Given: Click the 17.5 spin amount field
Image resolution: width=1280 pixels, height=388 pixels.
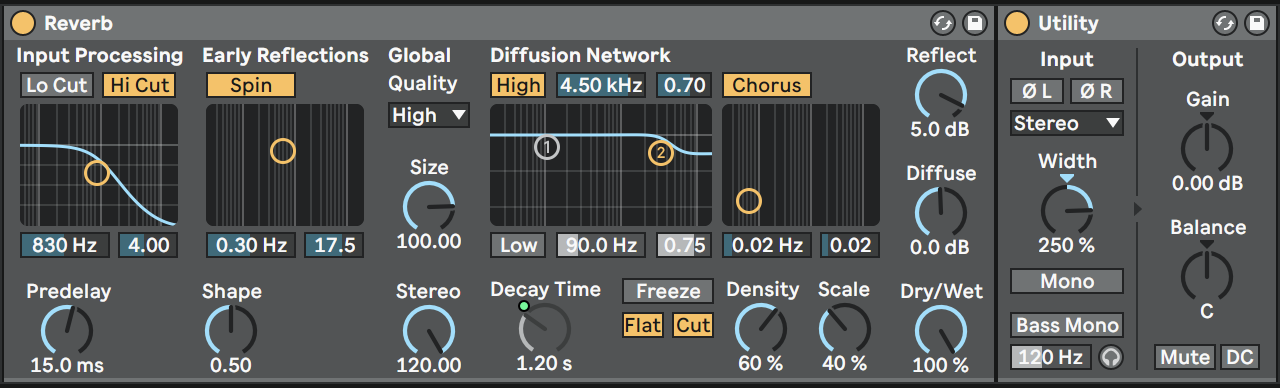Looking at the screenshot, I should pos(335,245).
